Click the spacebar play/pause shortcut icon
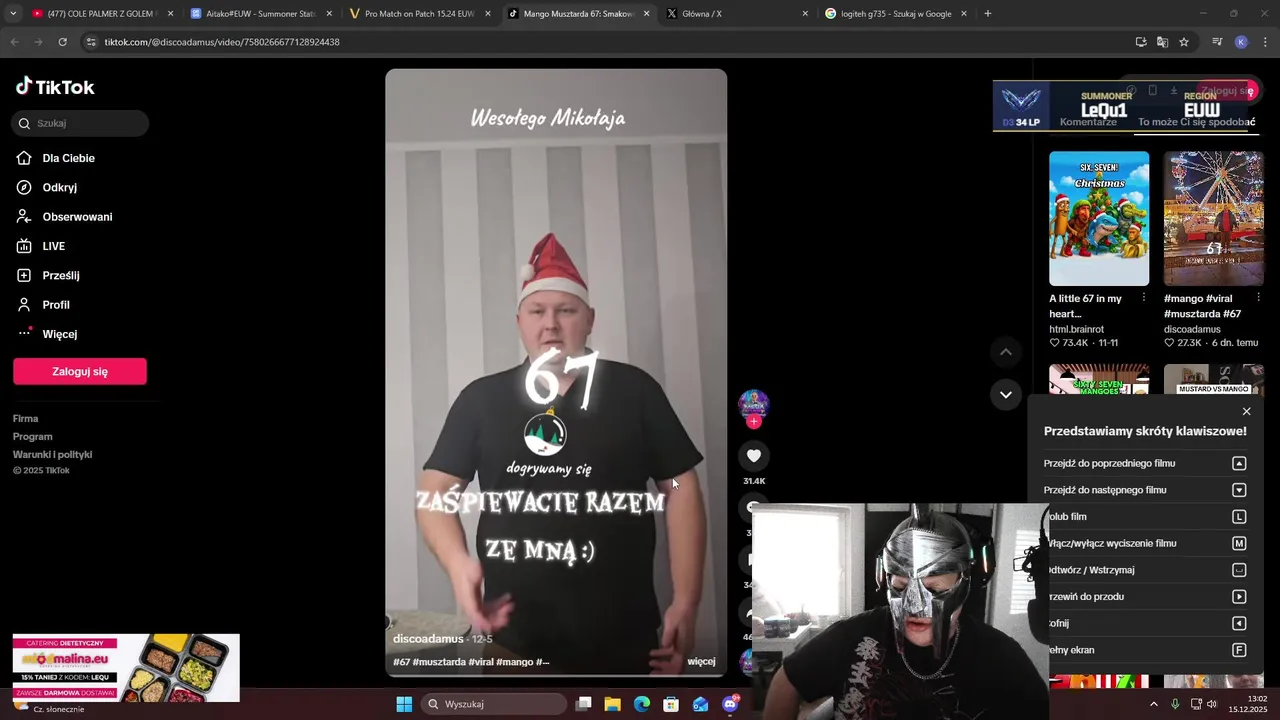Screen dimensions: 1280x720 (1239, 570)
